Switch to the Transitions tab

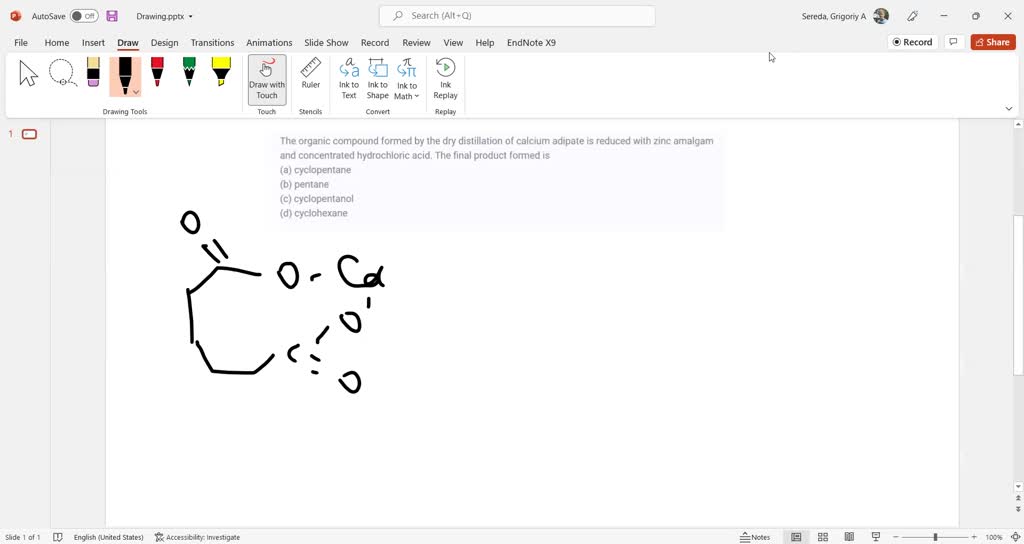tap(212, 42)
